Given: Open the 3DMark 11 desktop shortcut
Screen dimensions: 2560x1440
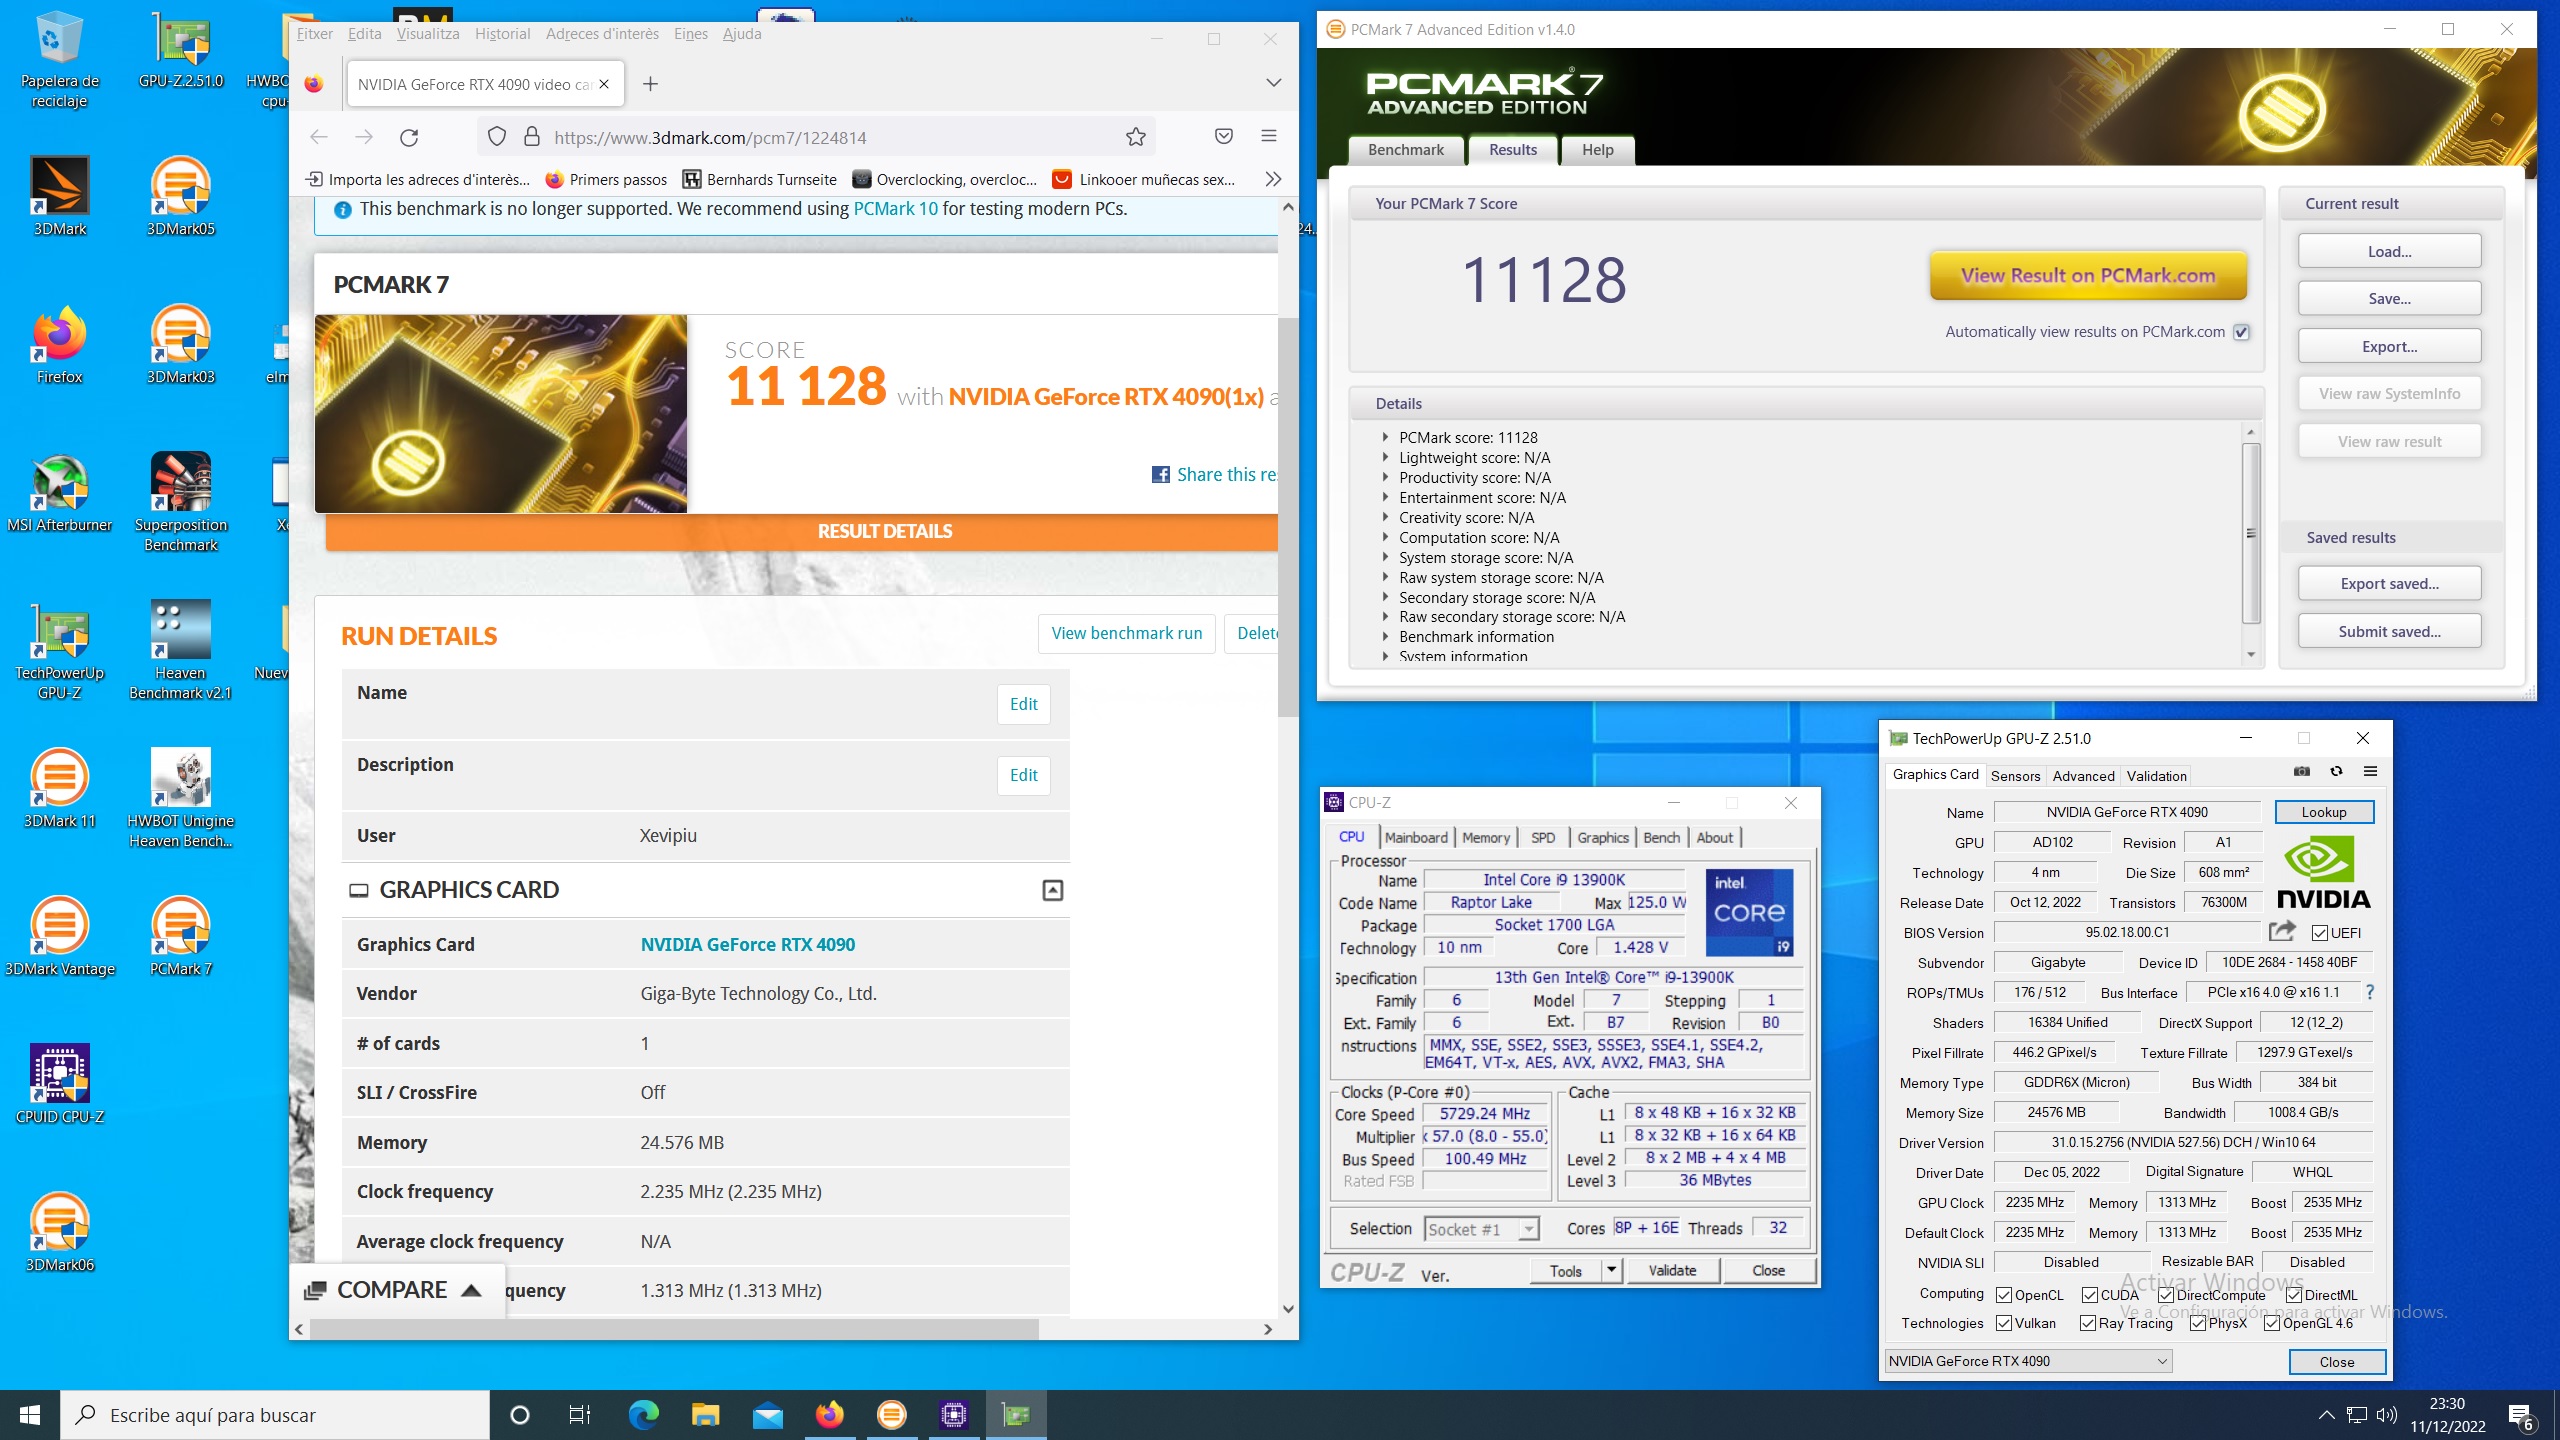Looking at the screenshot, I should point(60,789).
